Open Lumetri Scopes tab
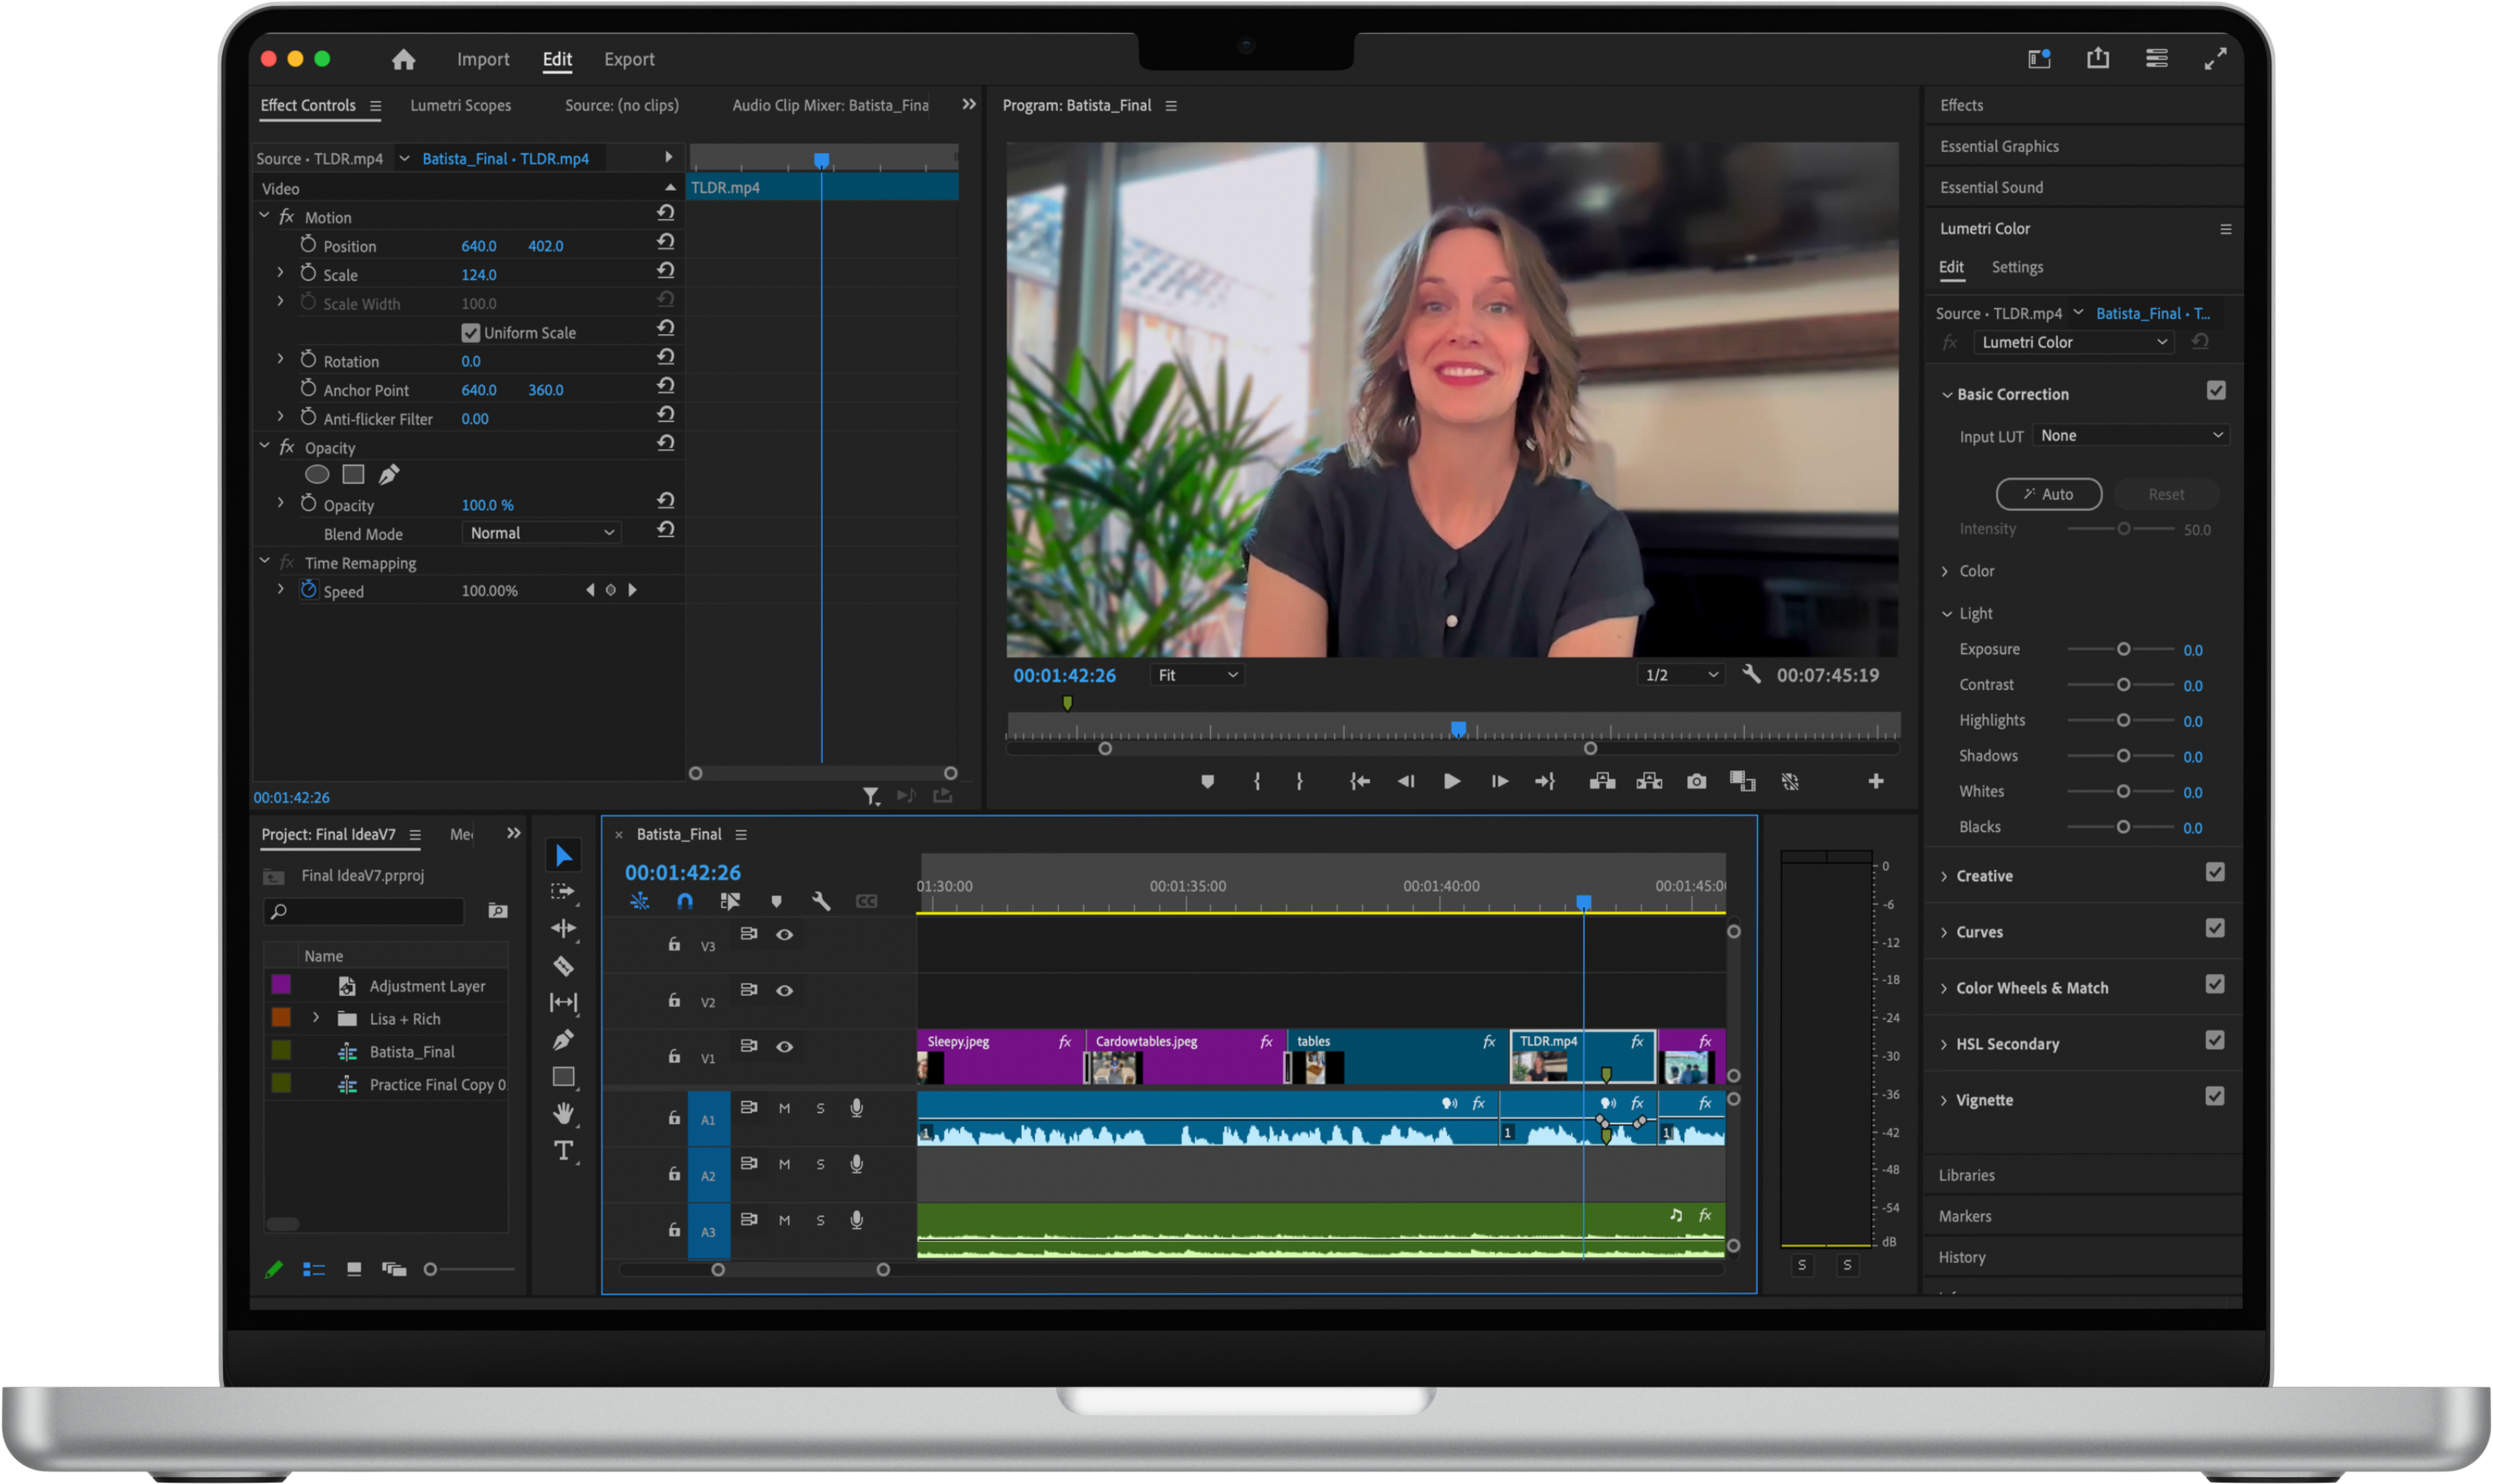 click(460, 105)
